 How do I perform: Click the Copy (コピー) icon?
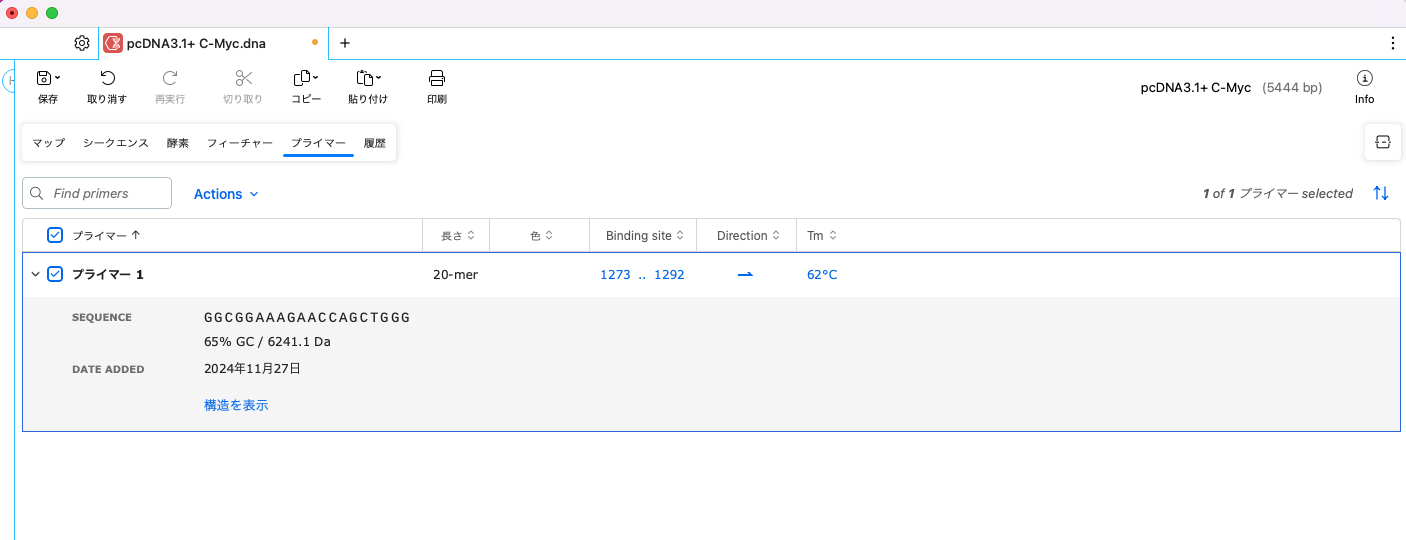[304, 78]
